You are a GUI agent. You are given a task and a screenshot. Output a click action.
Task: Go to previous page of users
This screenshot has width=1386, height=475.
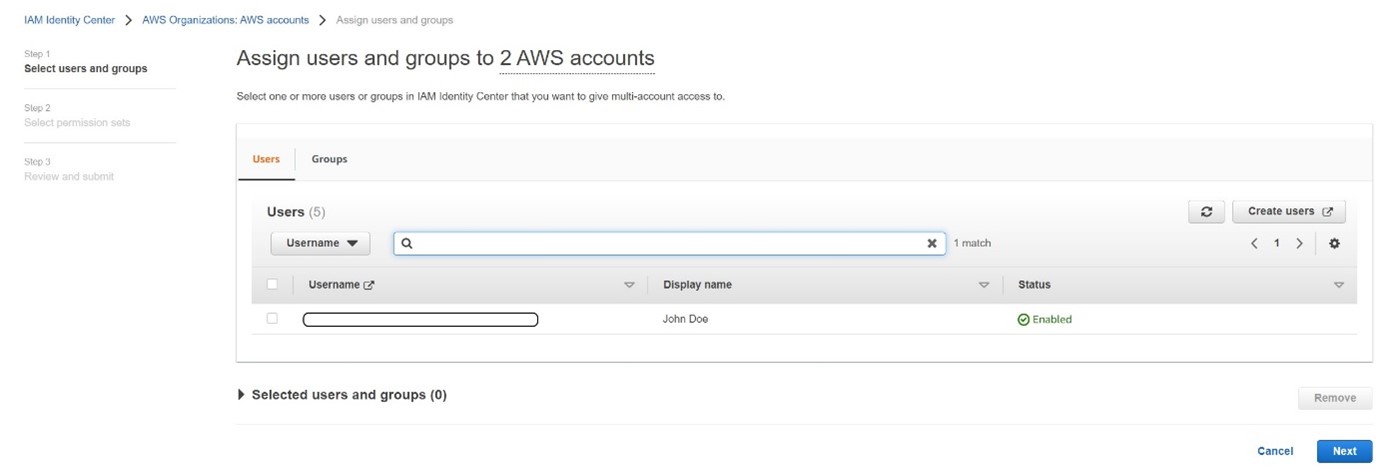(x=1255, y=244)
